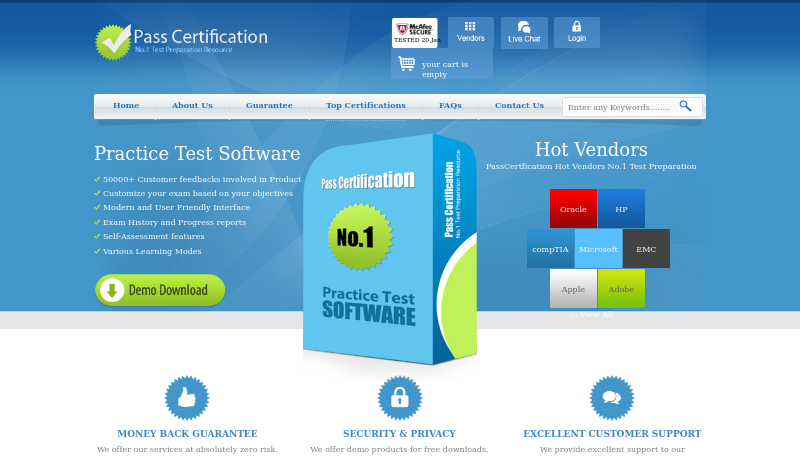Screen dimensions: 800x456
Task: Click 'Various Learning Modes' text
Action: [x=152, y=251]
